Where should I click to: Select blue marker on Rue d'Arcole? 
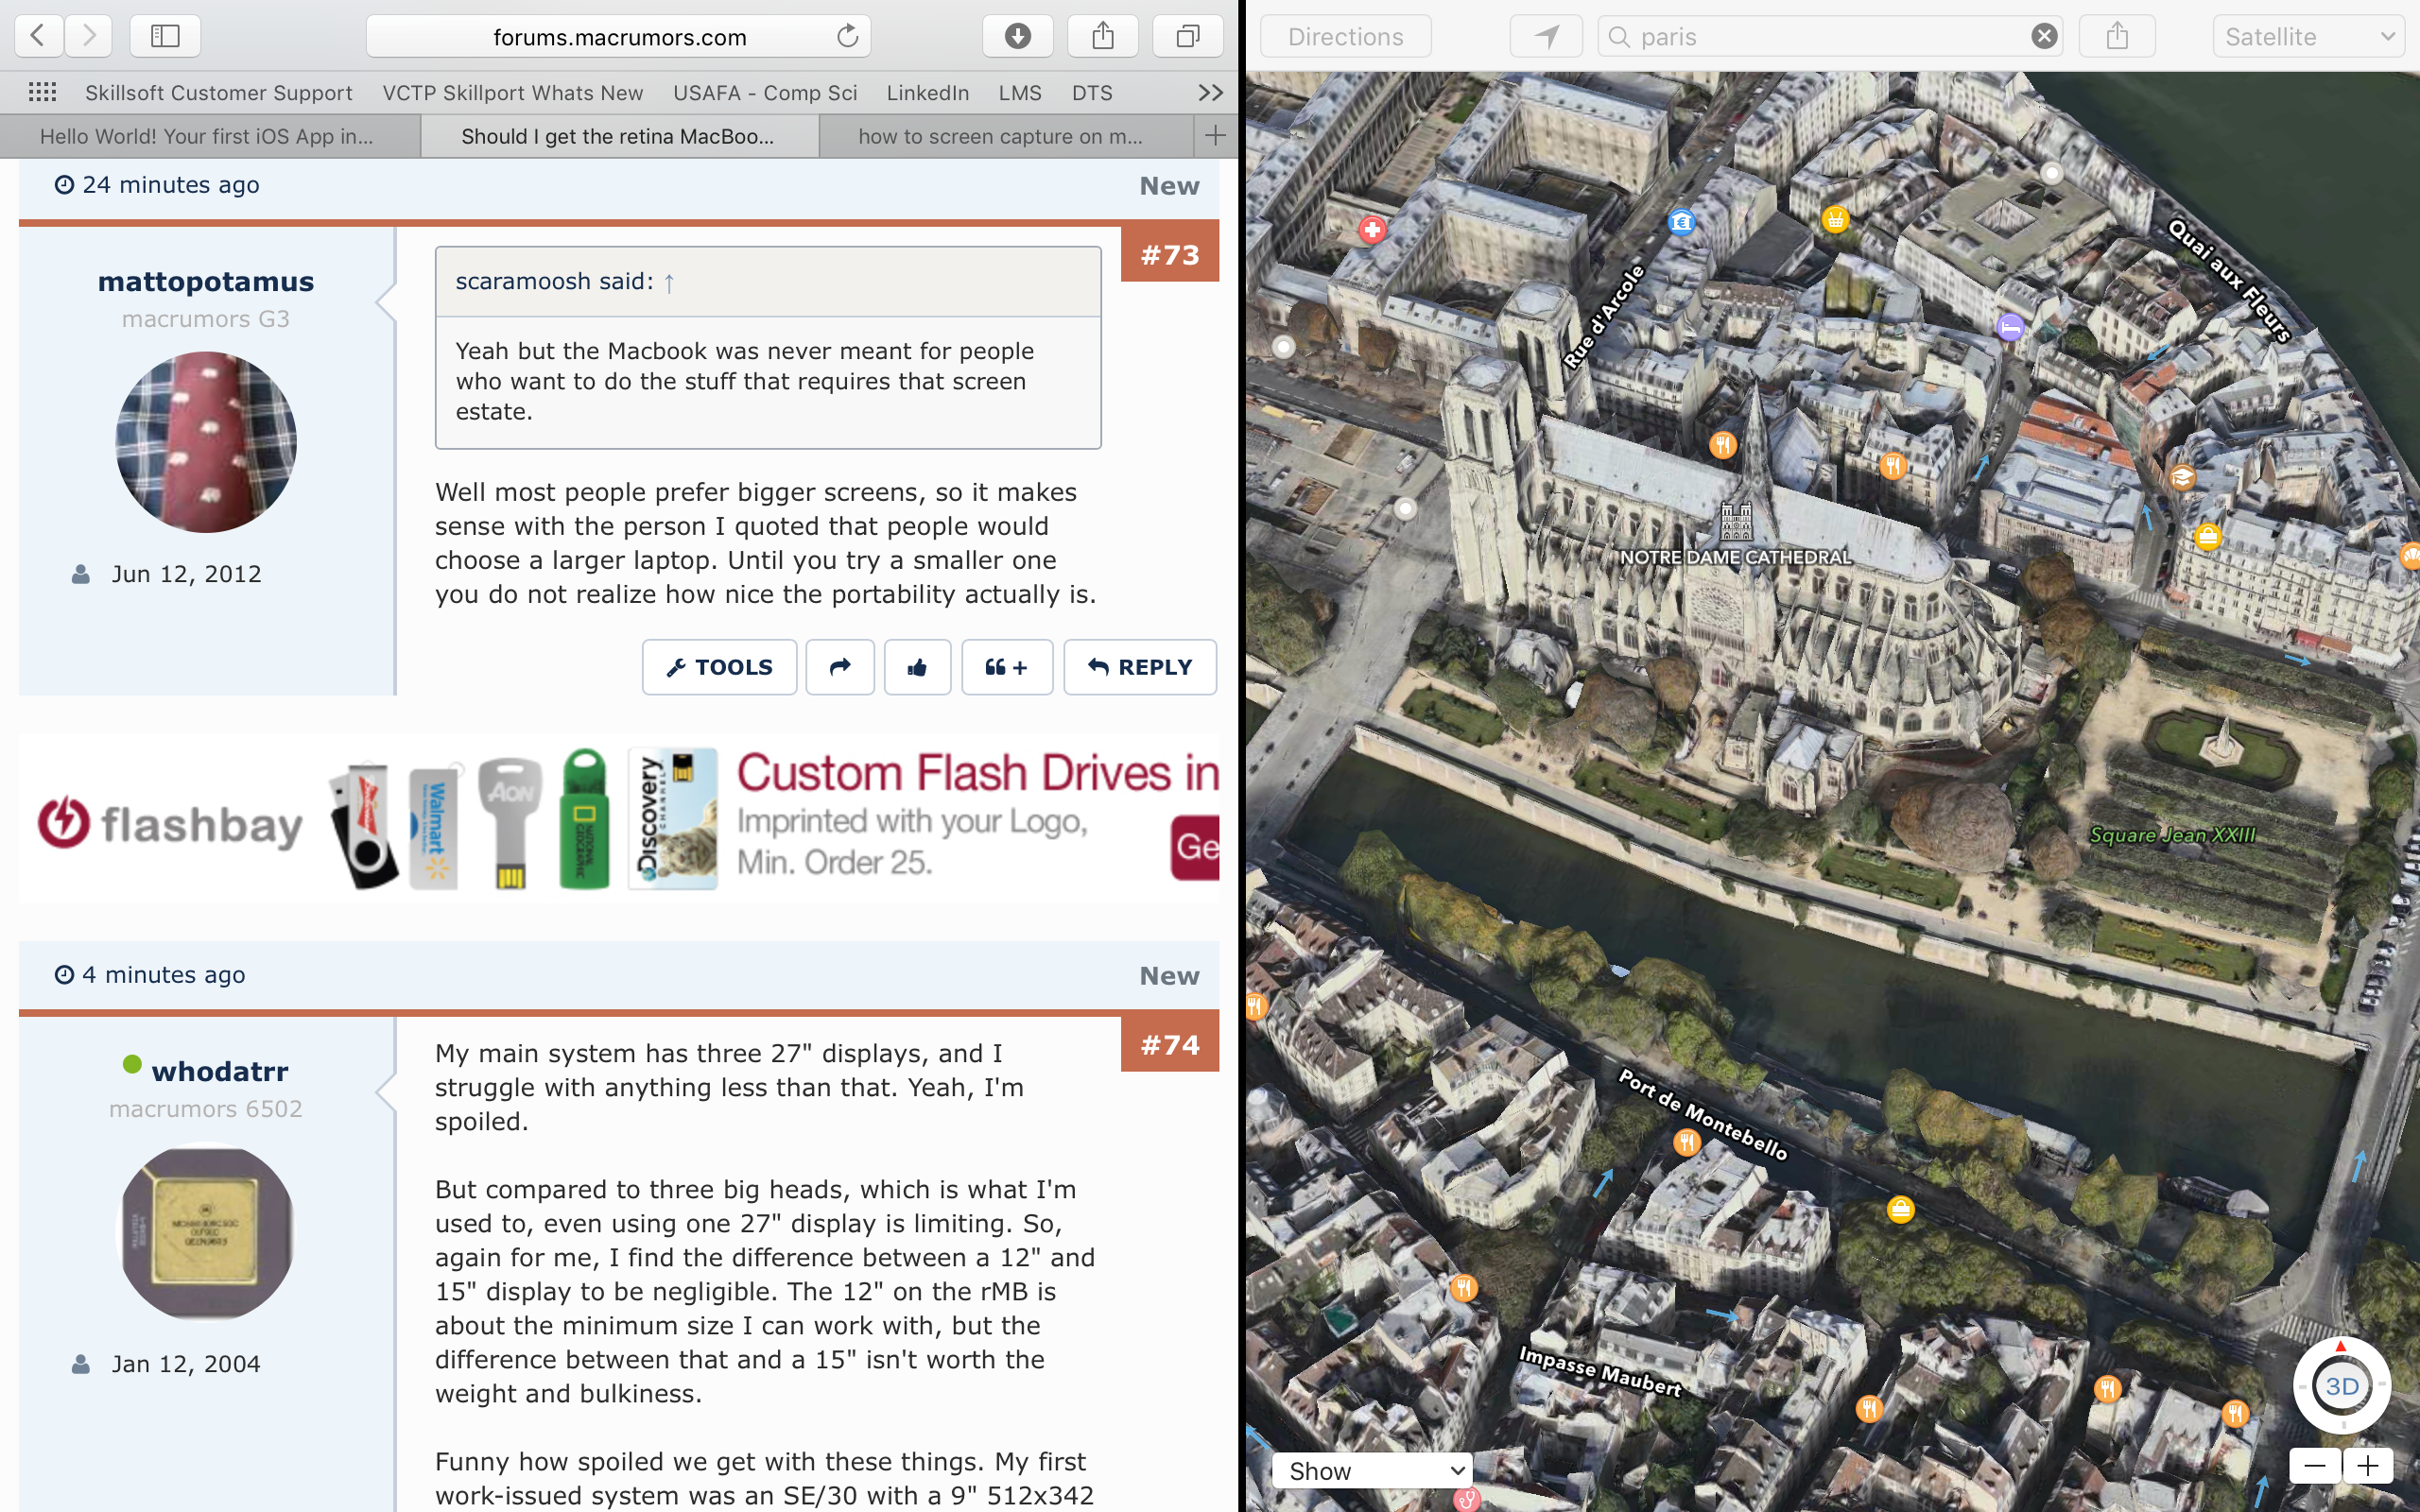point(1681,221)
